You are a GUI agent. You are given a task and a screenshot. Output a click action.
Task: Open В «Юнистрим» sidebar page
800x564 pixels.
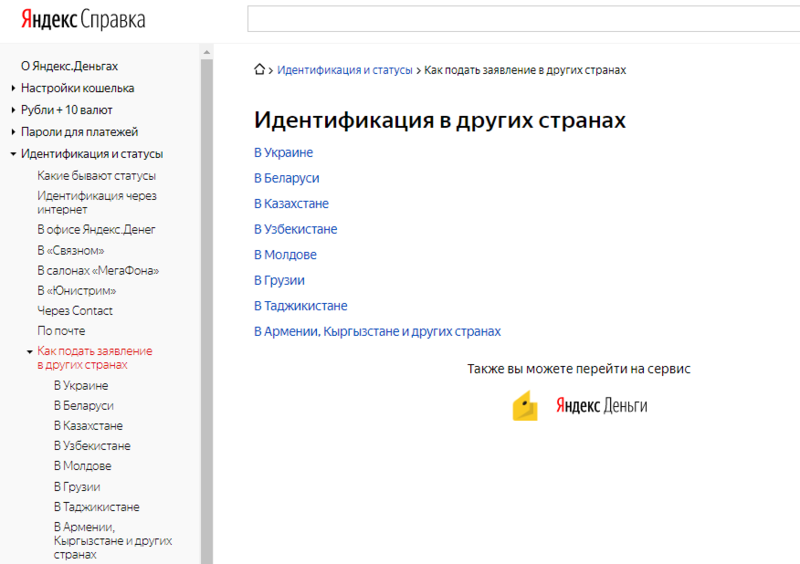click(x=77, y=290)
